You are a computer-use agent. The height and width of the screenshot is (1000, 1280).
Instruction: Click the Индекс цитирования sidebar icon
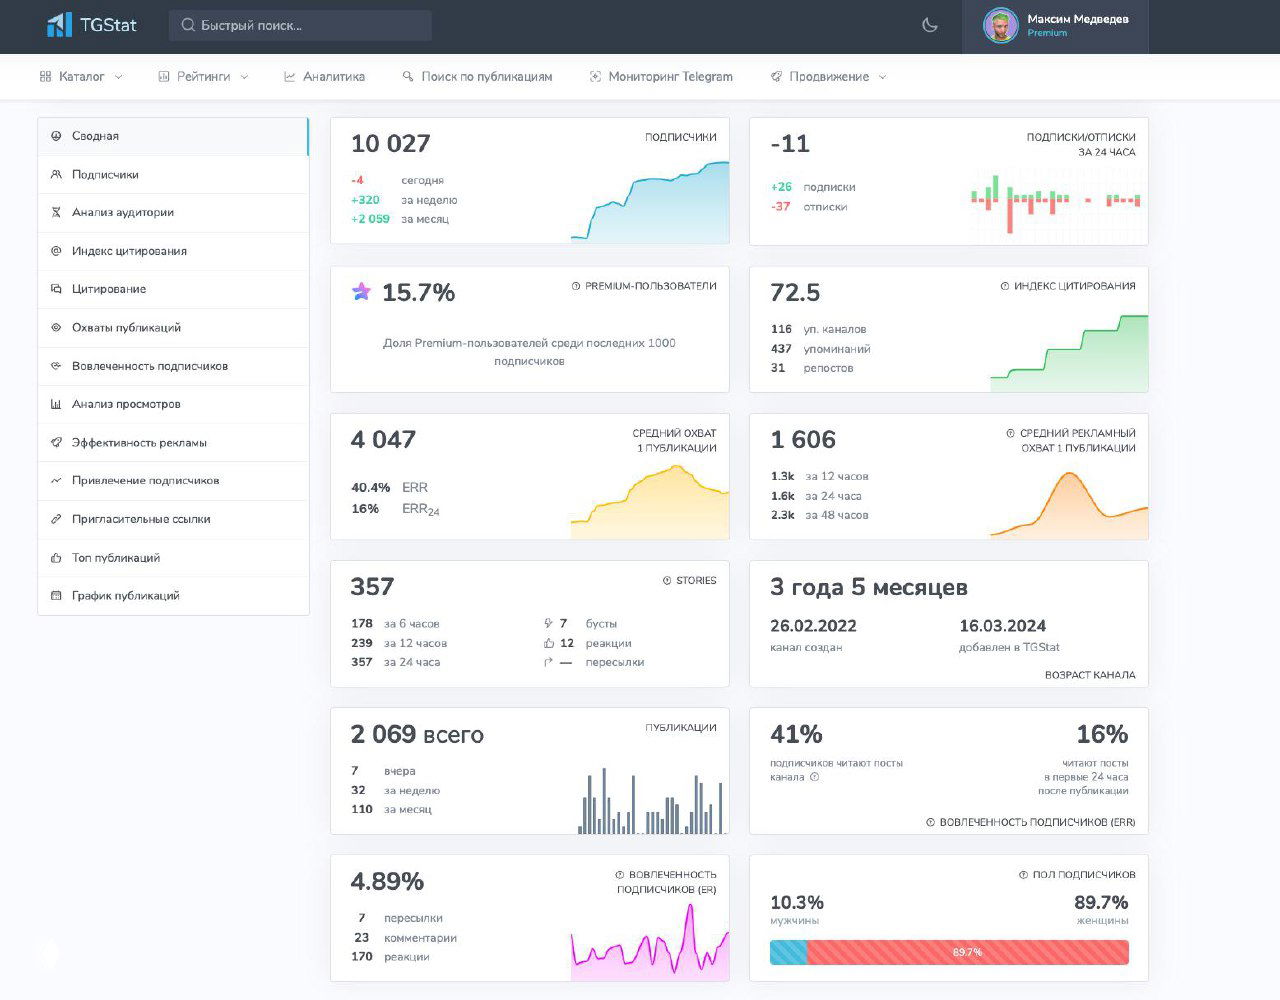56,251
